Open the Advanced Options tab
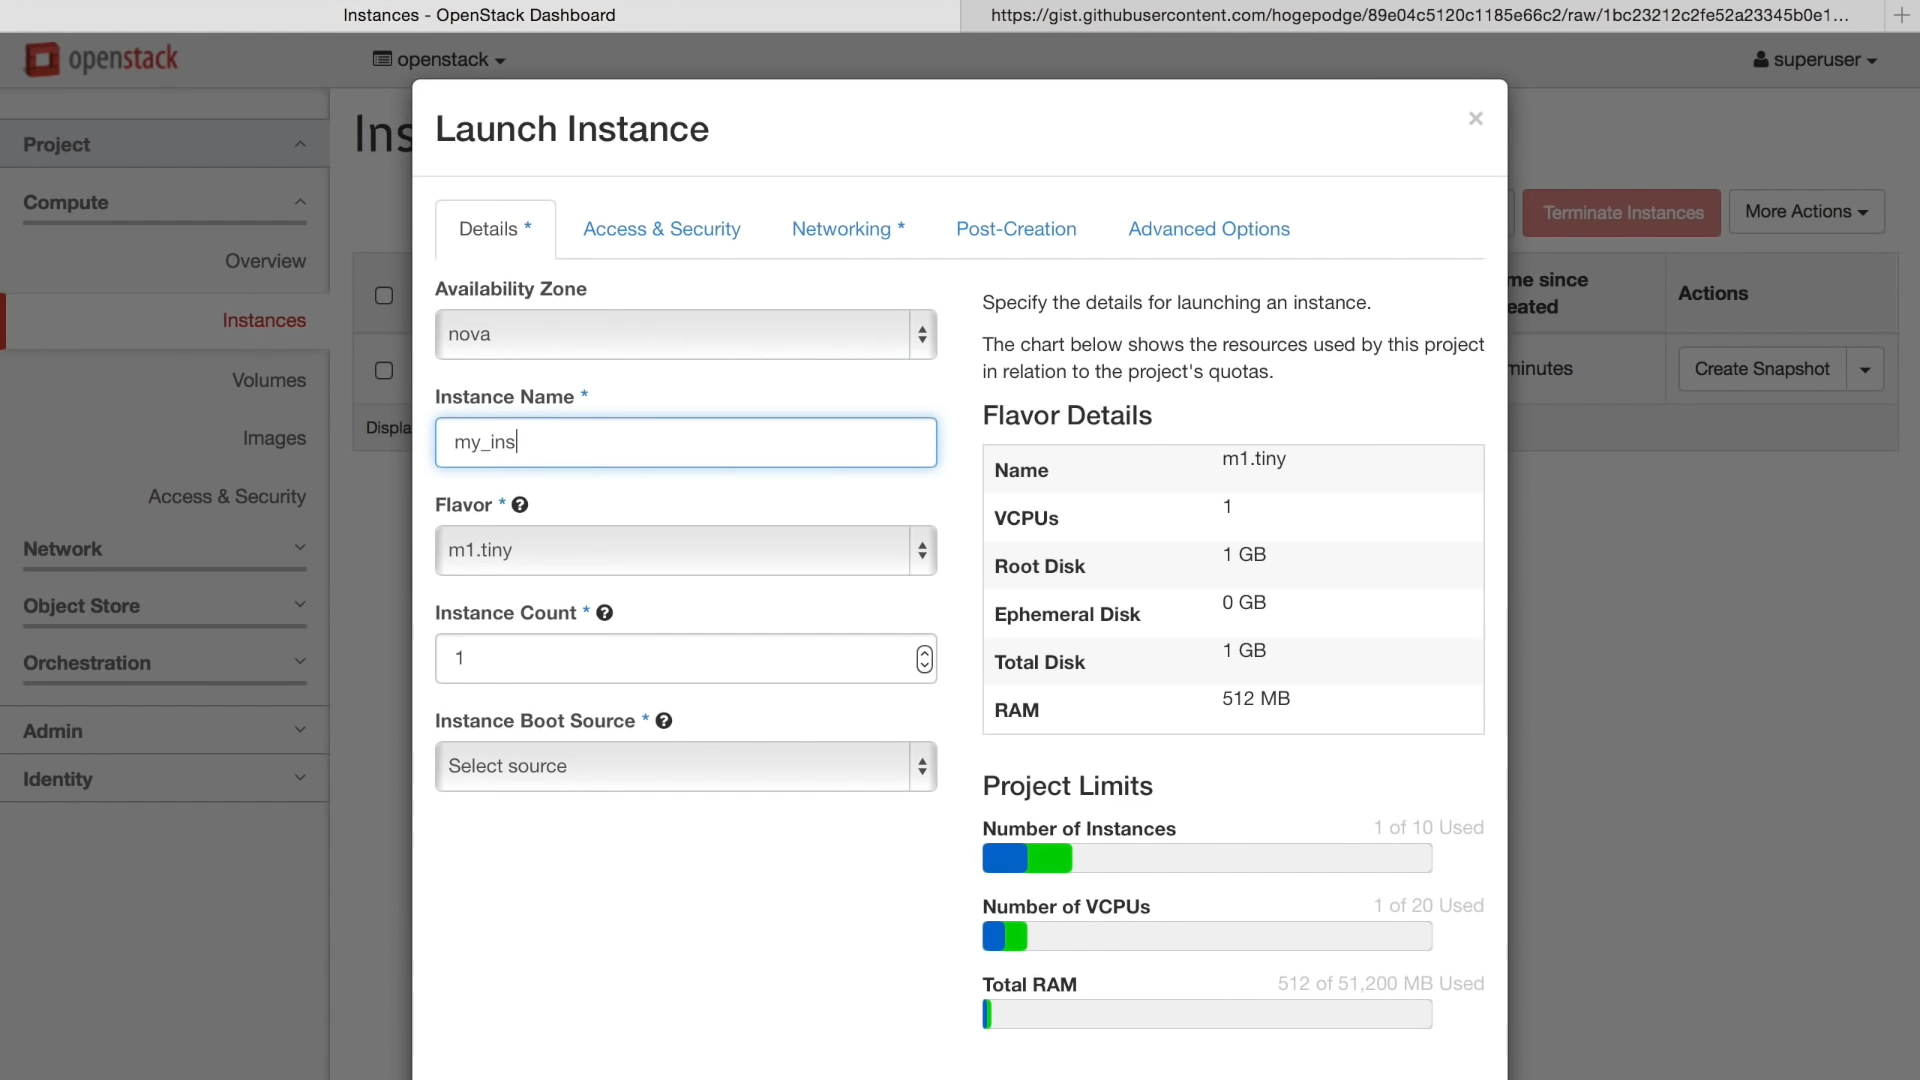This screenshot has height=1080, width=1920. [1208, 229]
